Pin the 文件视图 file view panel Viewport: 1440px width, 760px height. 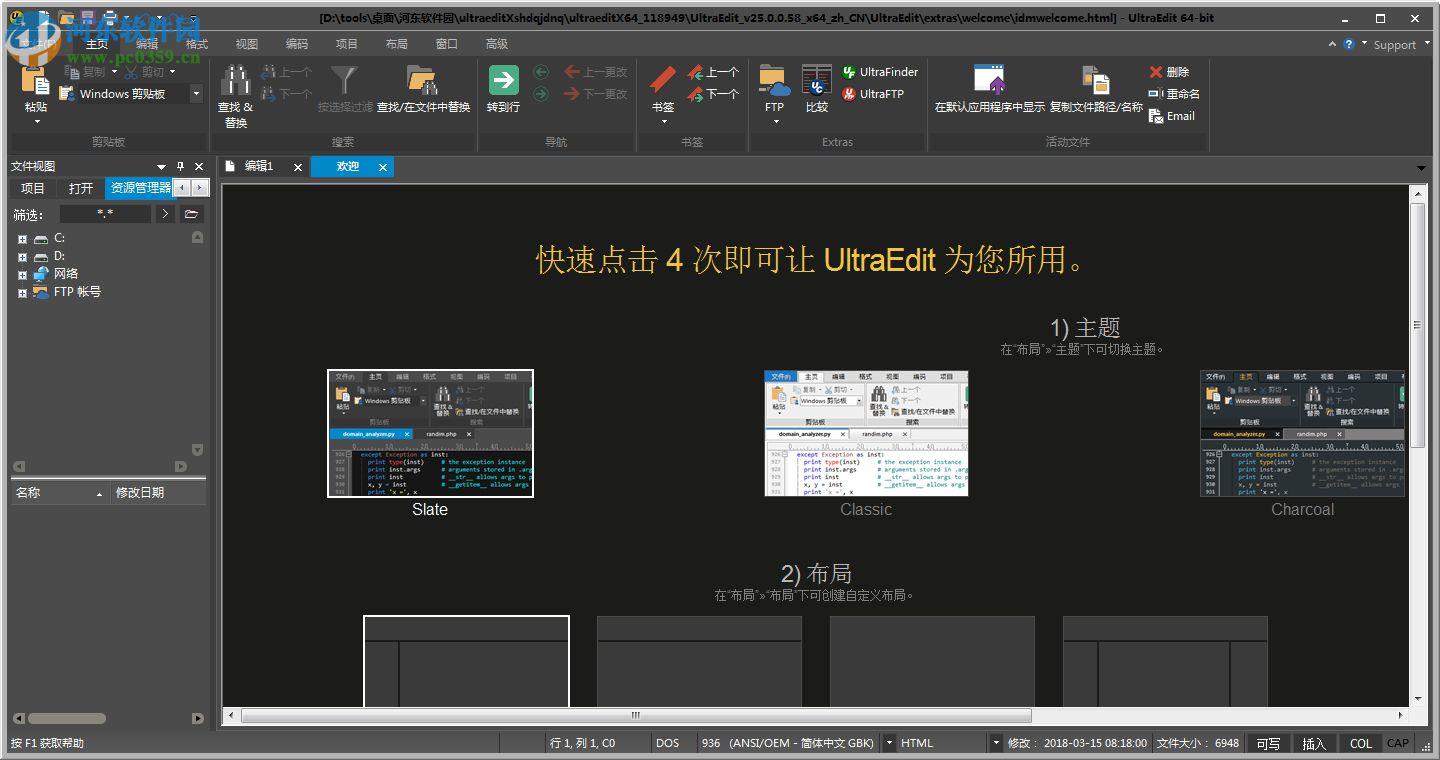(x=180, y=167)
